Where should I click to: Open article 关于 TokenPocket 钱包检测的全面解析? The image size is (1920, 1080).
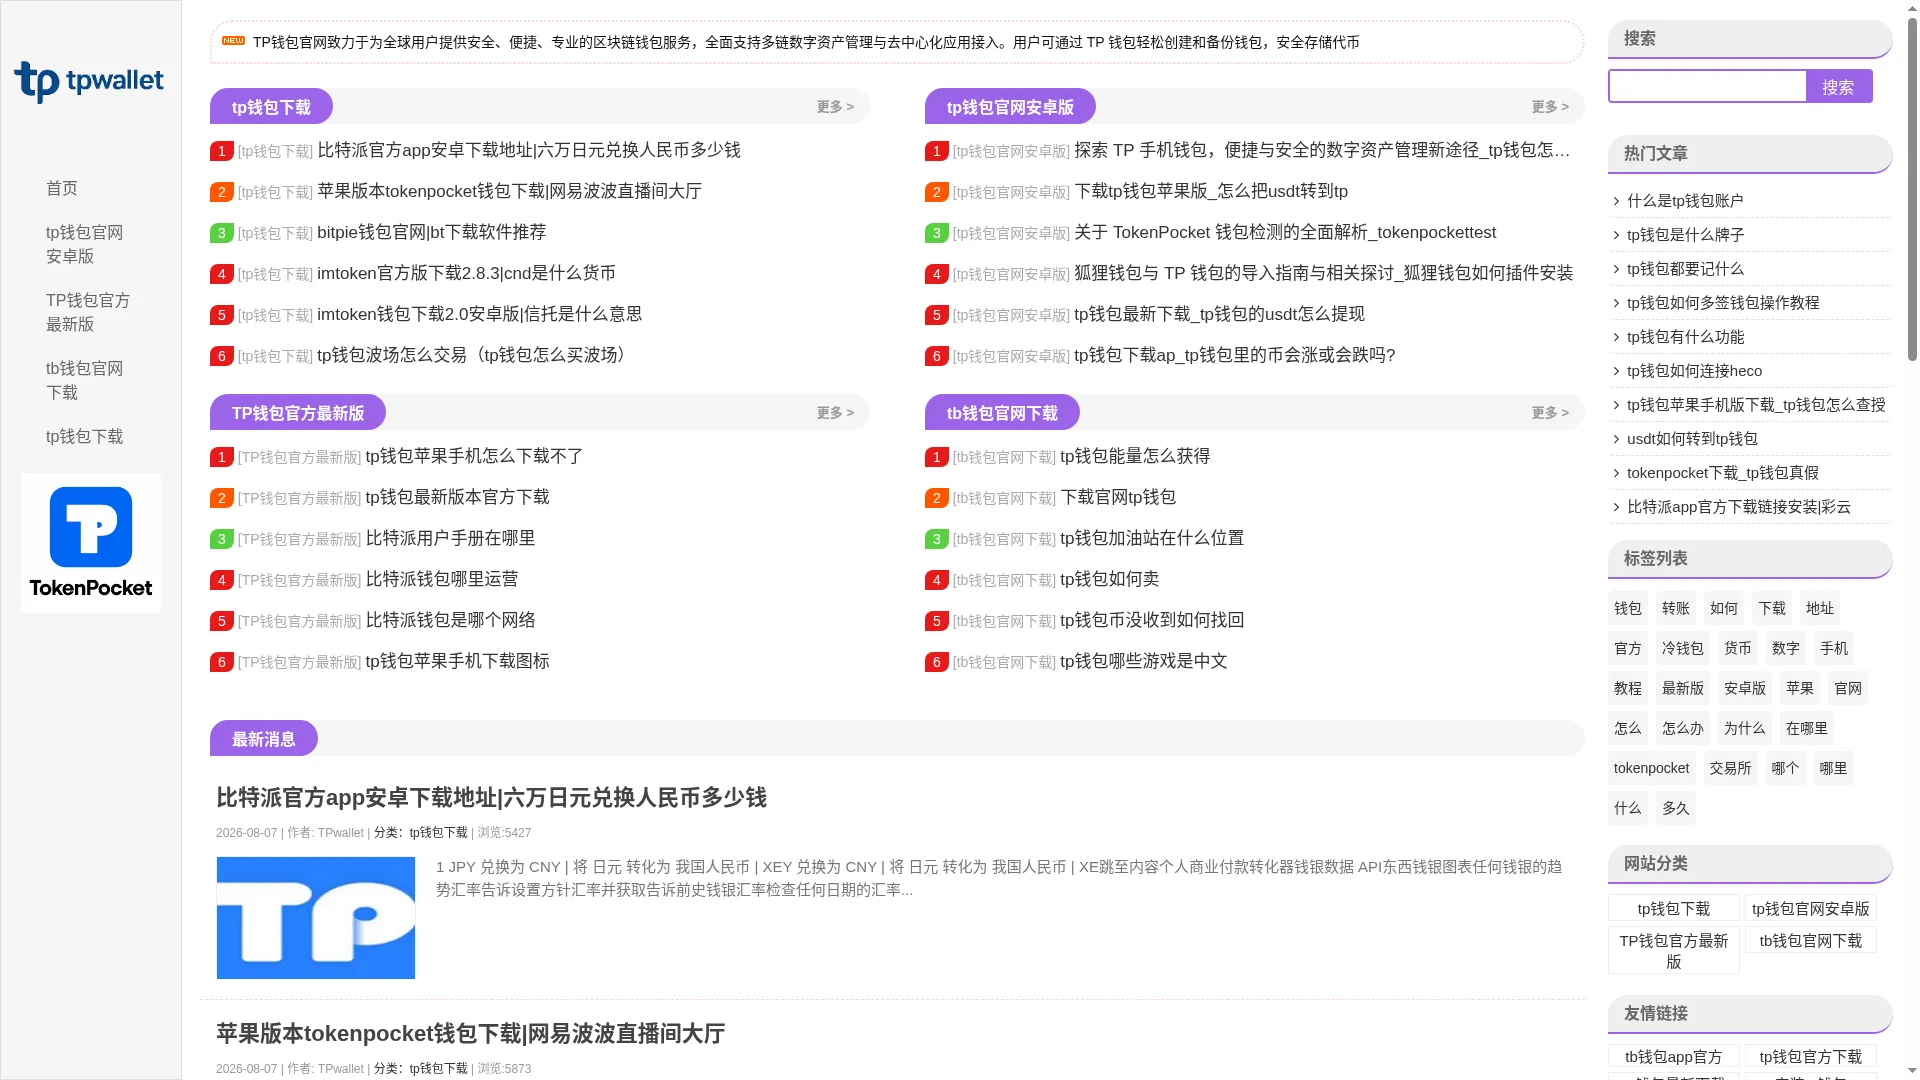[x=1285, y=232]
